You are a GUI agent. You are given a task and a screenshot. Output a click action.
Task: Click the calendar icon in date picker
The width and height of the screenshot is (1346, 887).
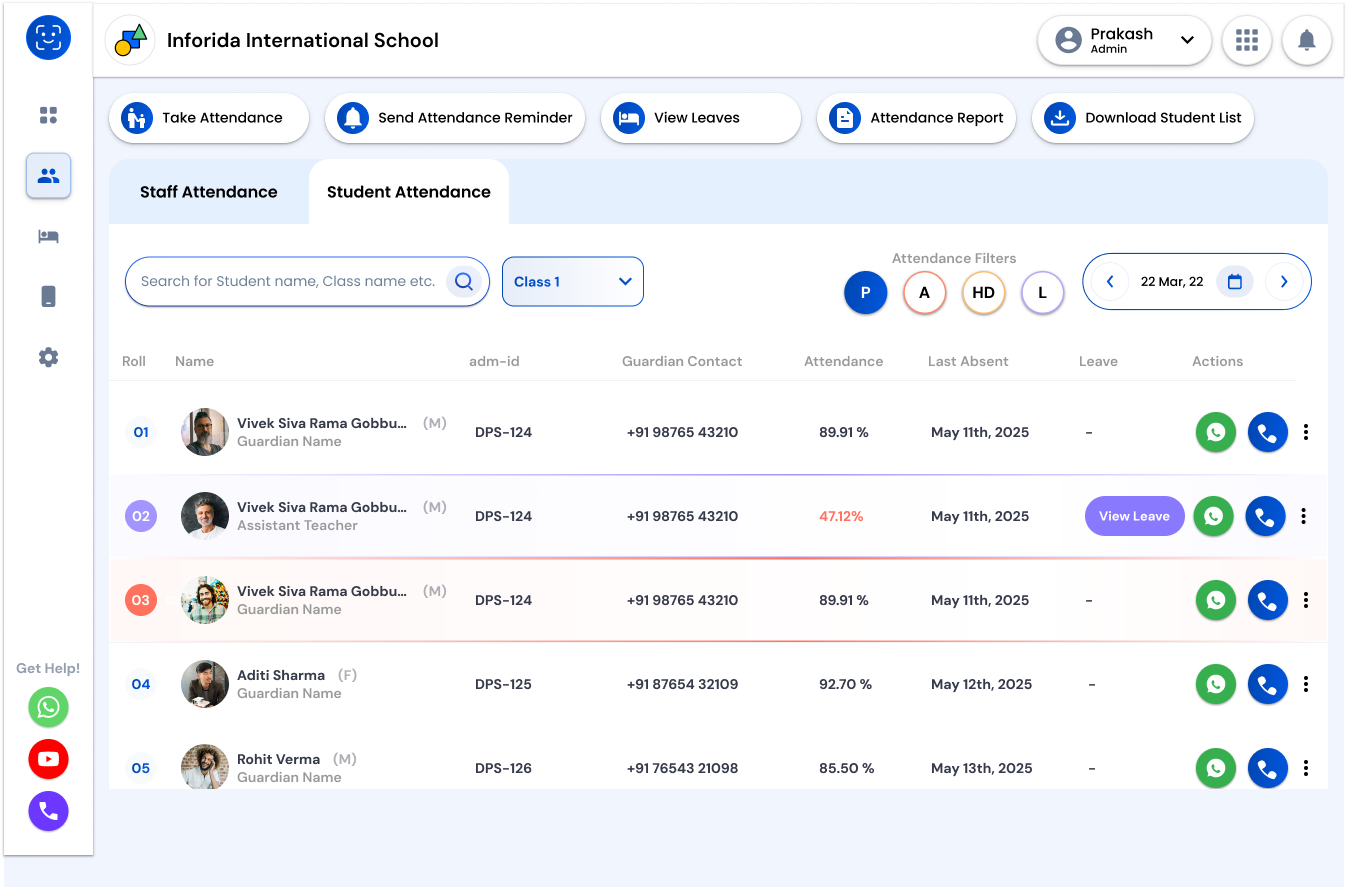click(1234, 282)
